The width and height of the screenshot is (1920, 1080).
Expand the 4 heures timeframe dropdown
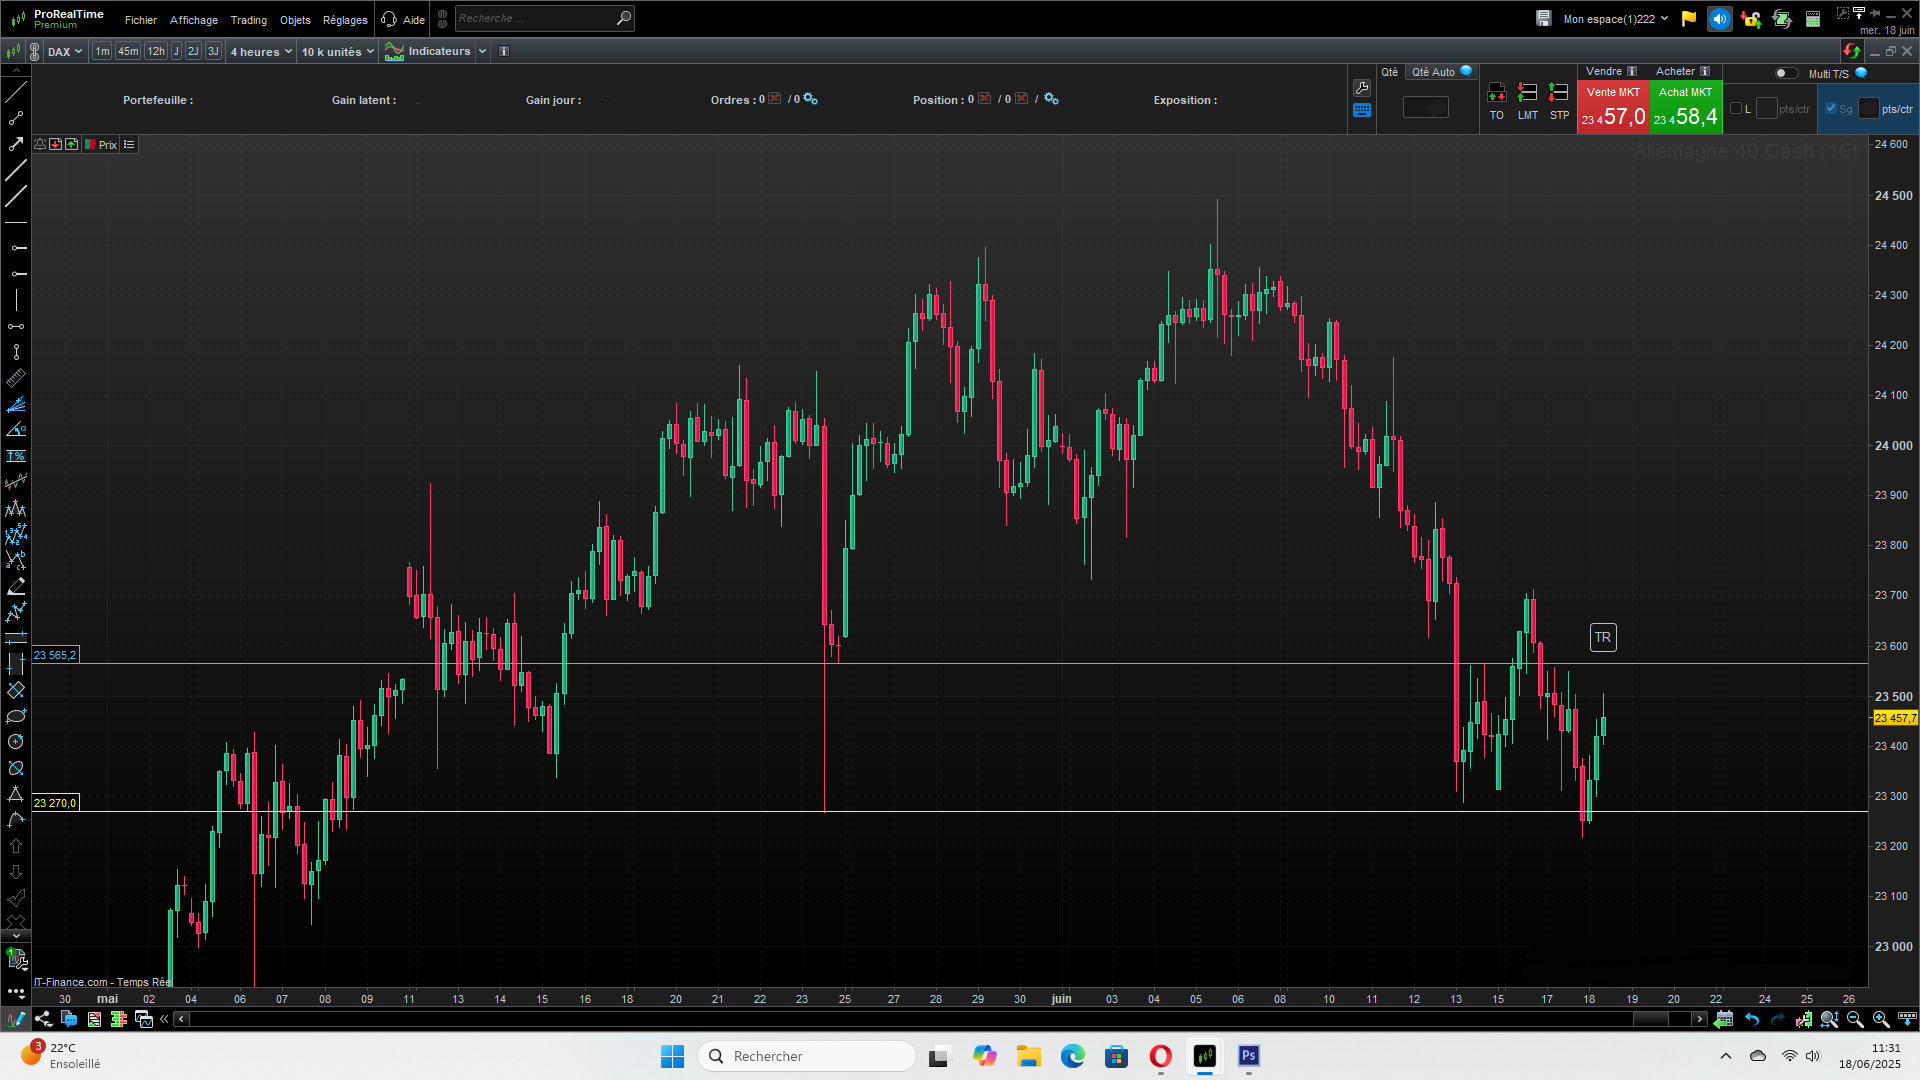[x=261, y=52]
